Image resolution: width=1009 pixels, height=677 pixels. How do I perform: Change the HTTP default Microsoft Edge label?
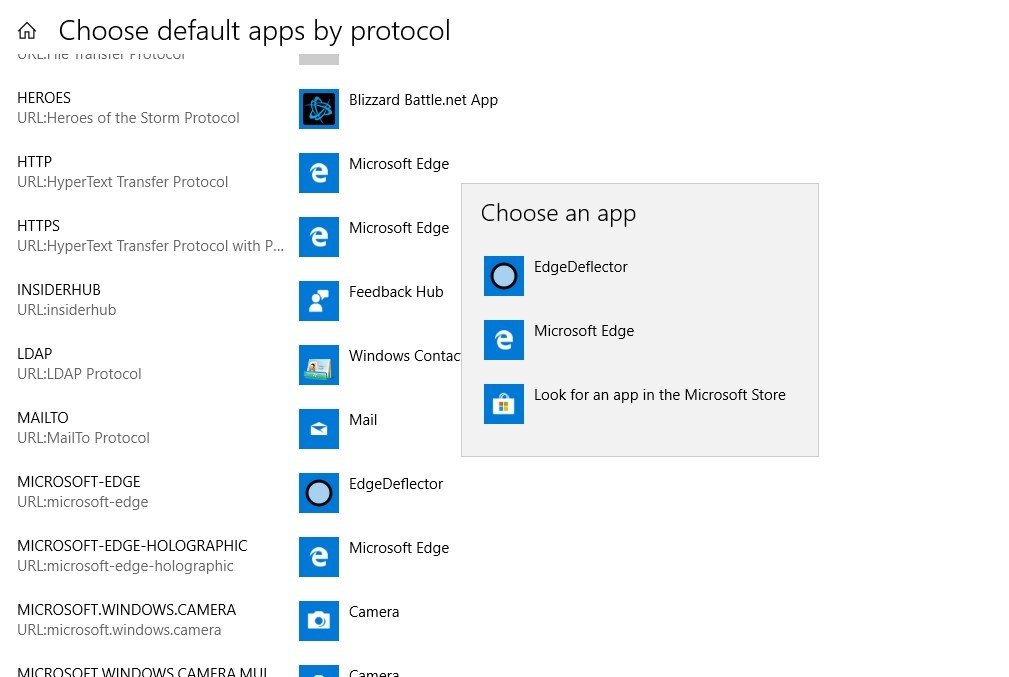click(399, 164)
